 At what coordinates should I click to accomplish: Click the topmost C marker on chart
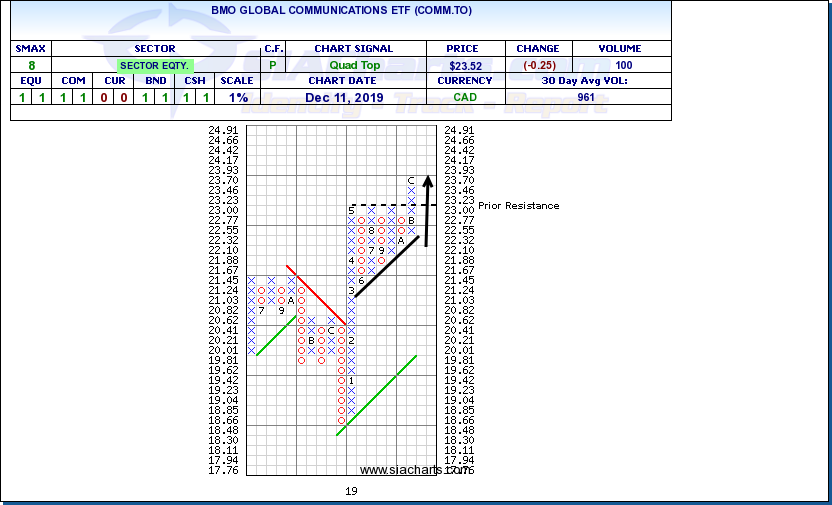pos(410,181)
